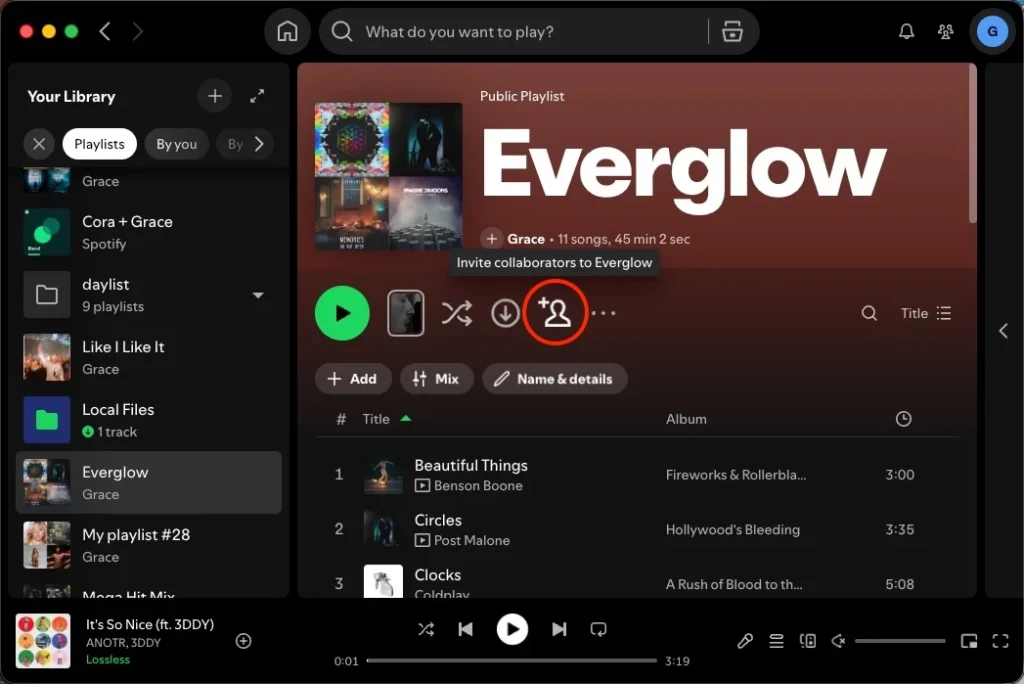1024x684 pixels.
Task: Expand Your Library to full view
Action: point(257,96)
